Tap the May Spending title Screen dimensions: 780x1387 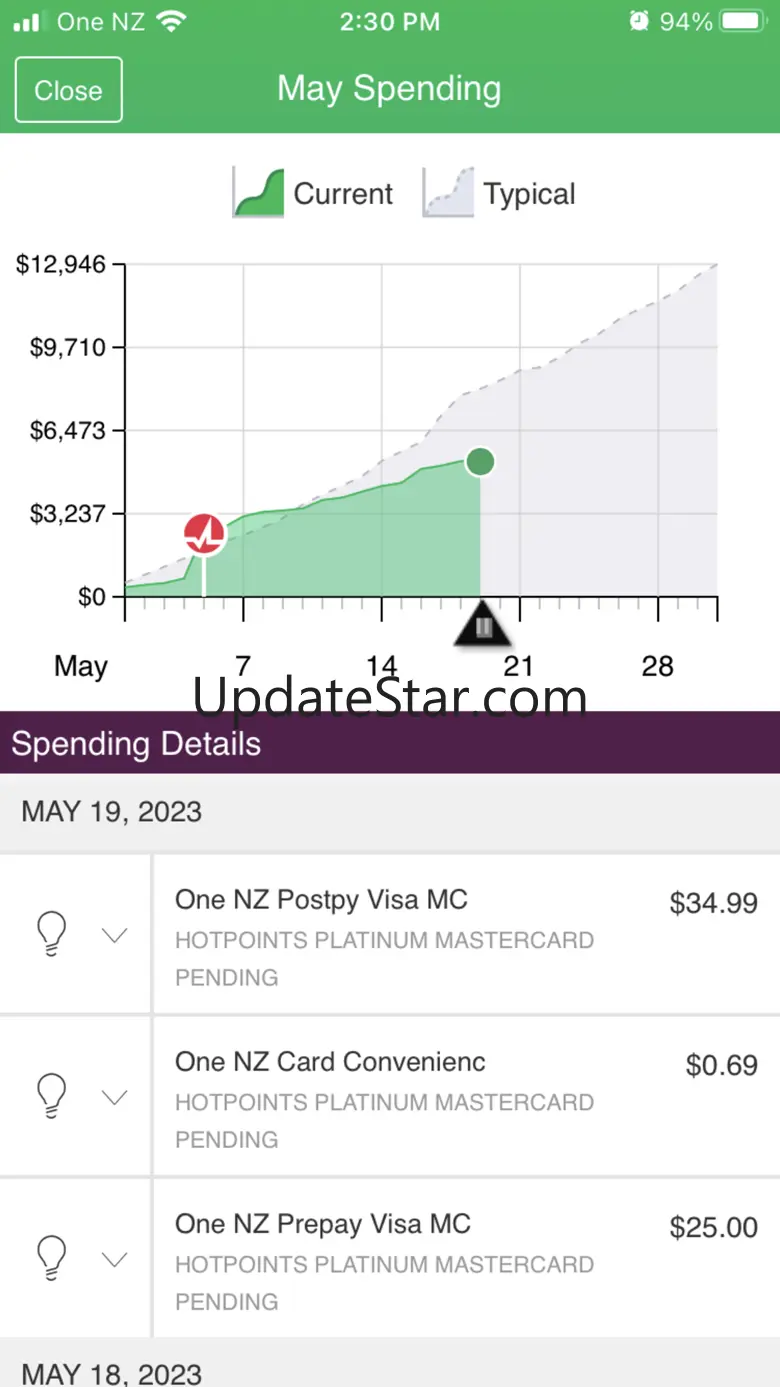click(x=389, y=89)
